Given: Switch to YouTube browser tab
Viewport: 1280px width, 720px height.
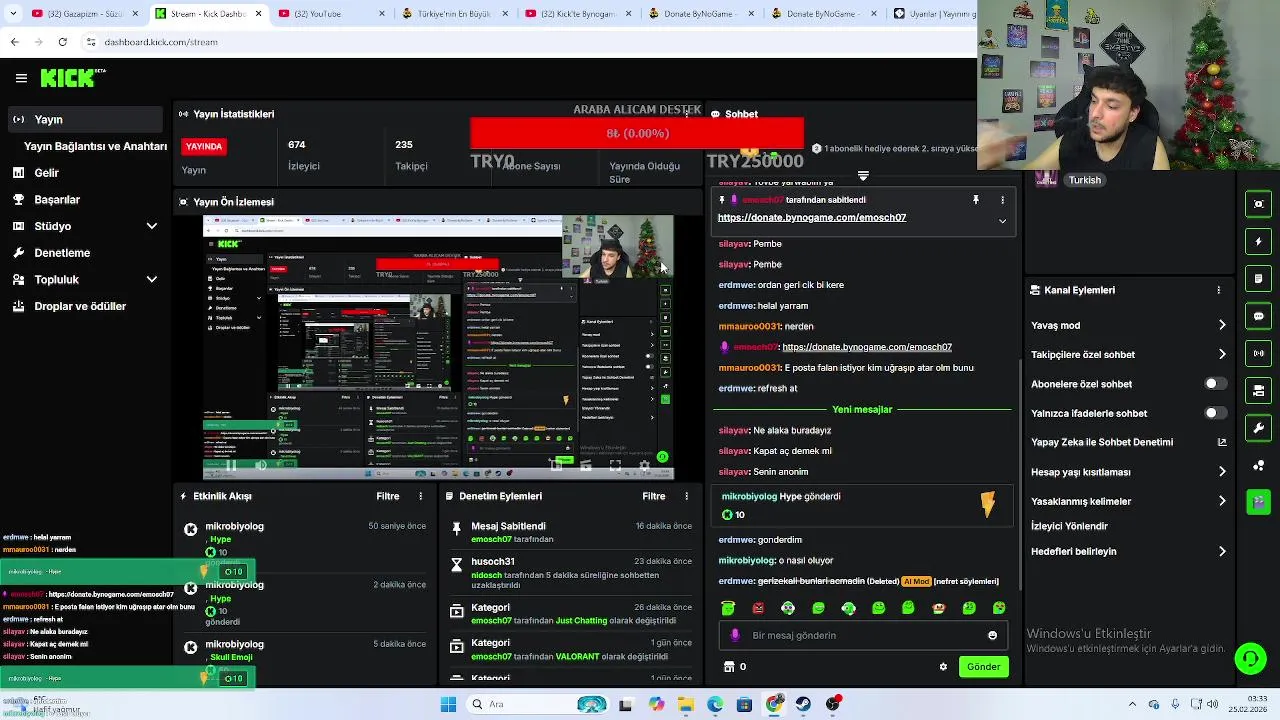Looking at the screenshot, I should pos(331,14).
